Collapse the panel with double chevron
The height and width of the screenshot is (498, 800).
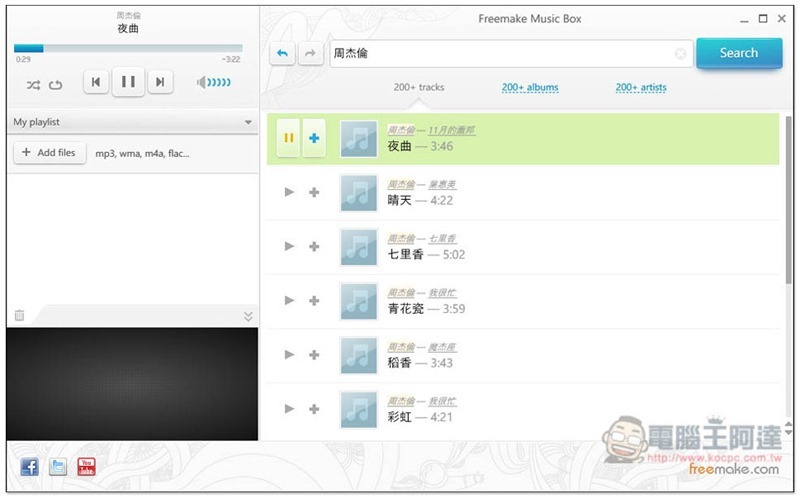point(248,316)
